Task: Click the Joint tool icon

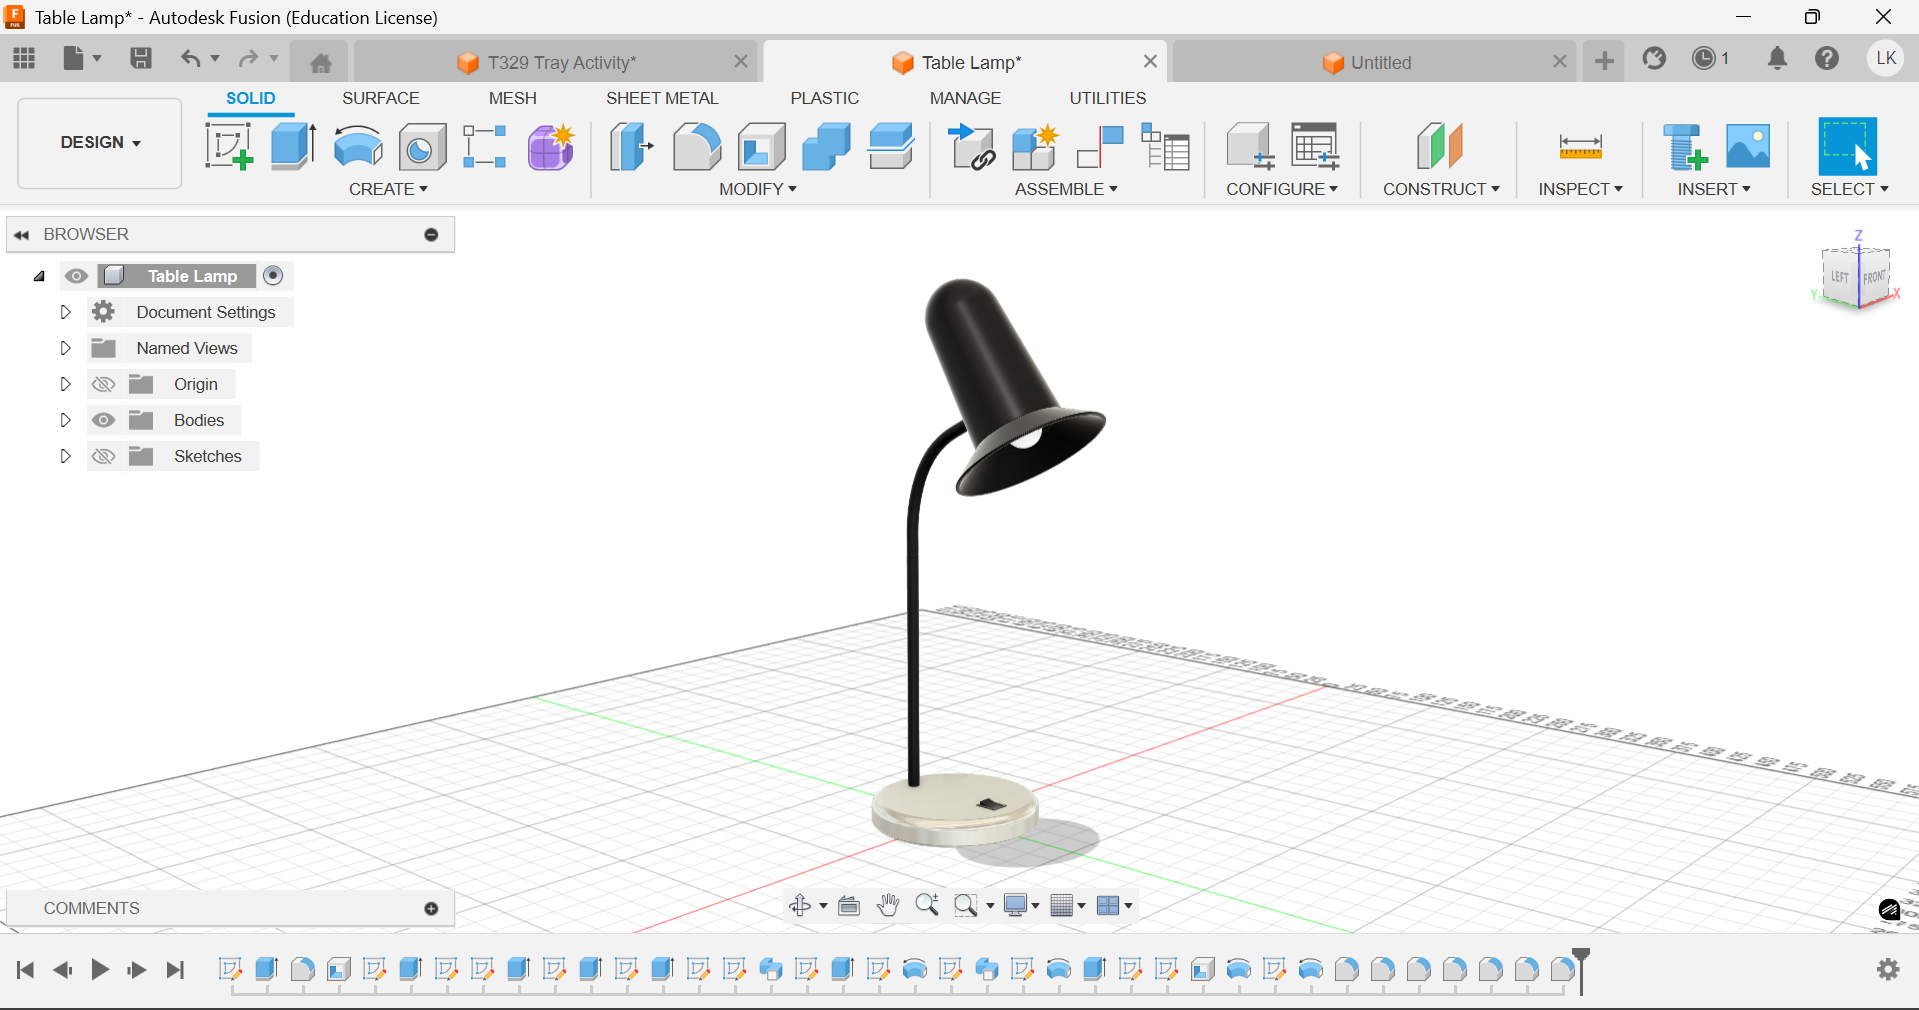Action: click(x=1100, y=147)
